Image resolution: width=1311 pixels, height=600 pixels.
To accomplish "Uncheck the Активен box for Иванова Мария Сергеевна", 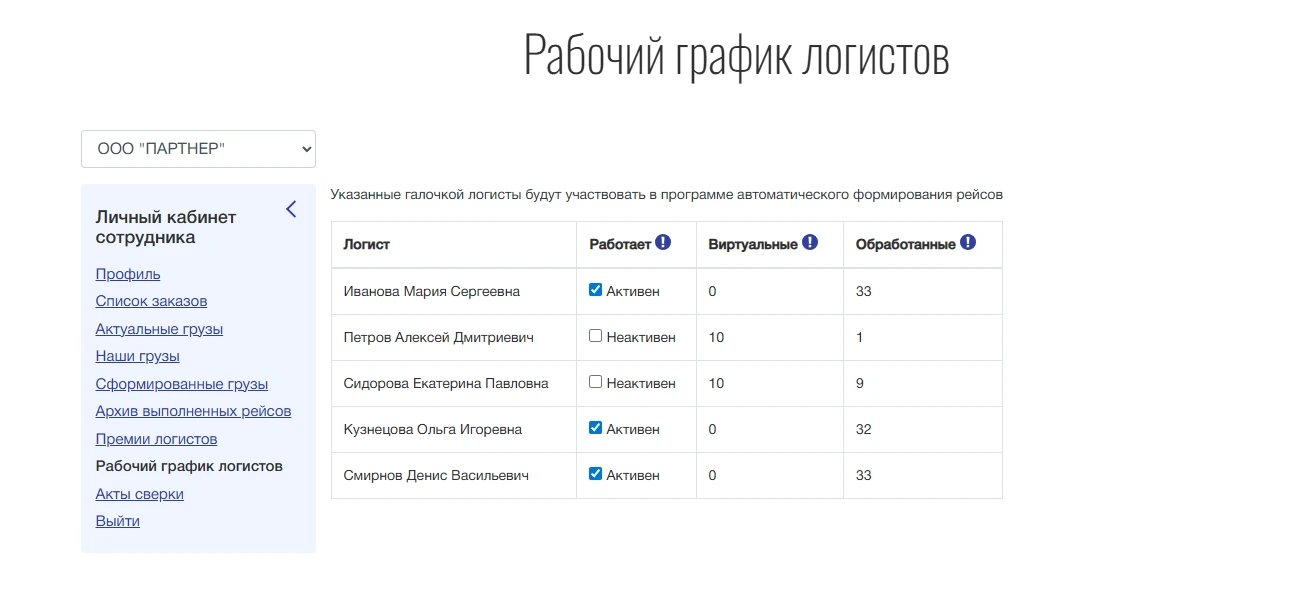I will pyautogui.click(x=596, y=290).
